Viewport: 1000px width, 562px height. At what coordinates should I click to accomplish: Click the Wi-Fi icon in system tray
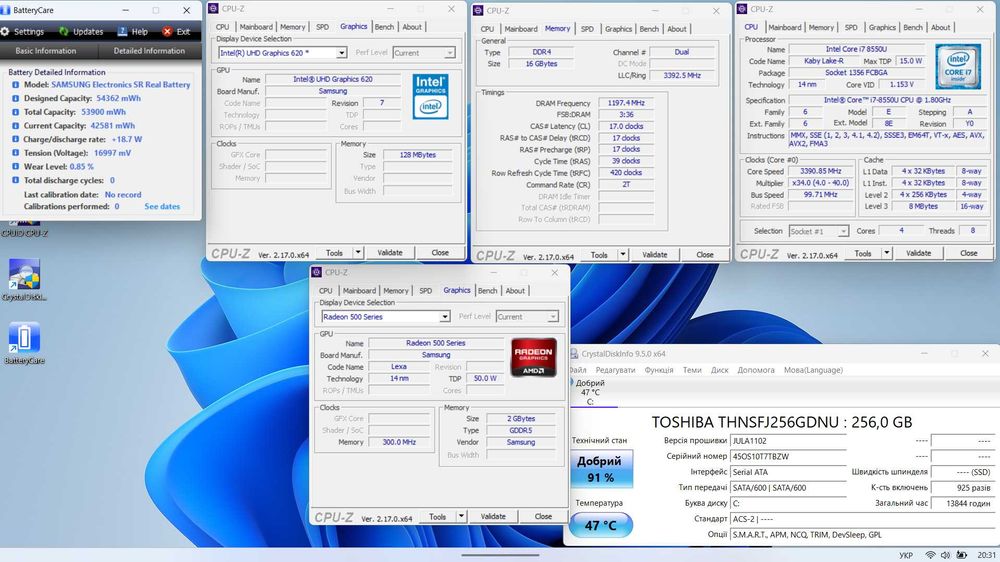tap(930, 555)
